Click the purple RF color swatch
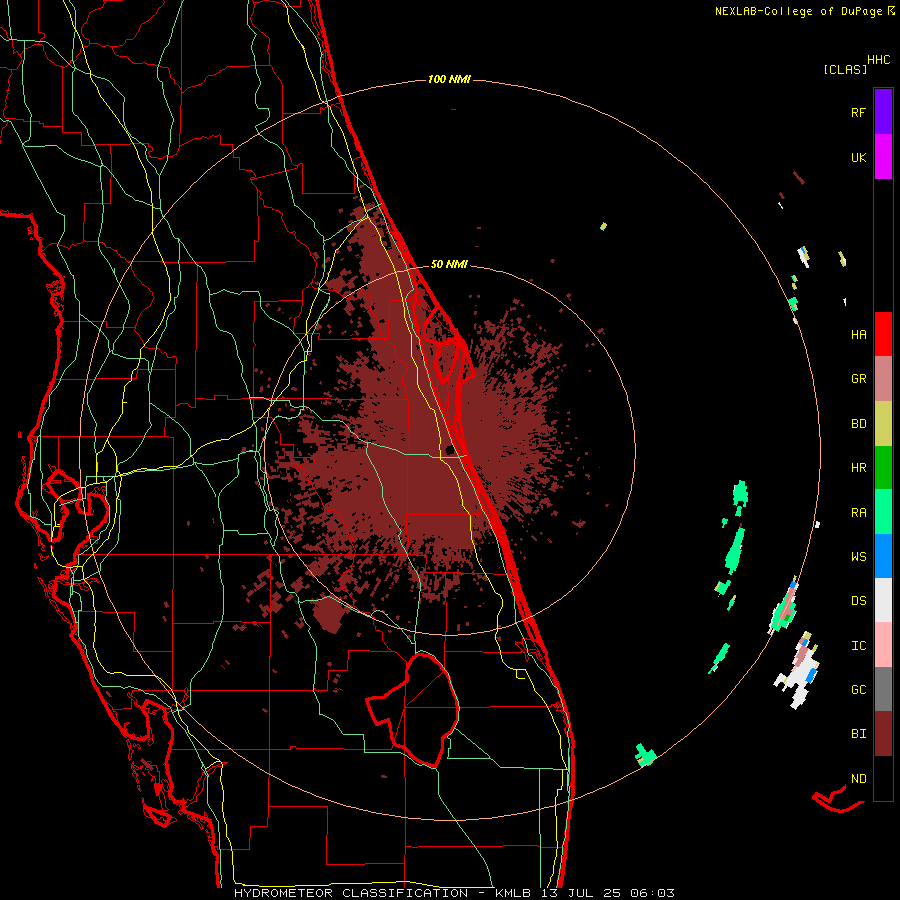The width and height of the screenshot is (900, 900). 883,112
